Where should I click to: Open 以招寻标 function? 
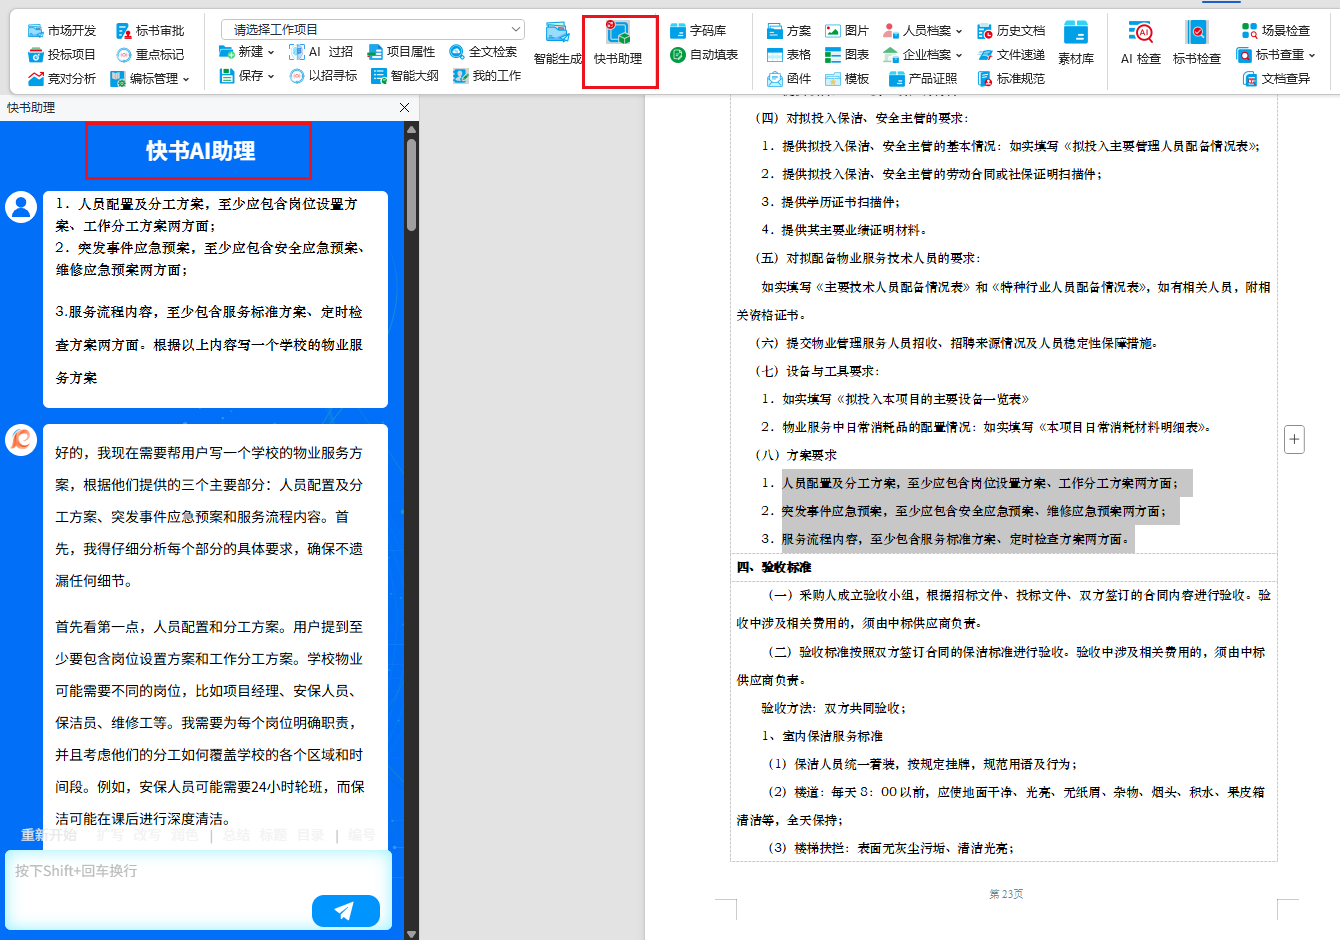tap(323, 75)
